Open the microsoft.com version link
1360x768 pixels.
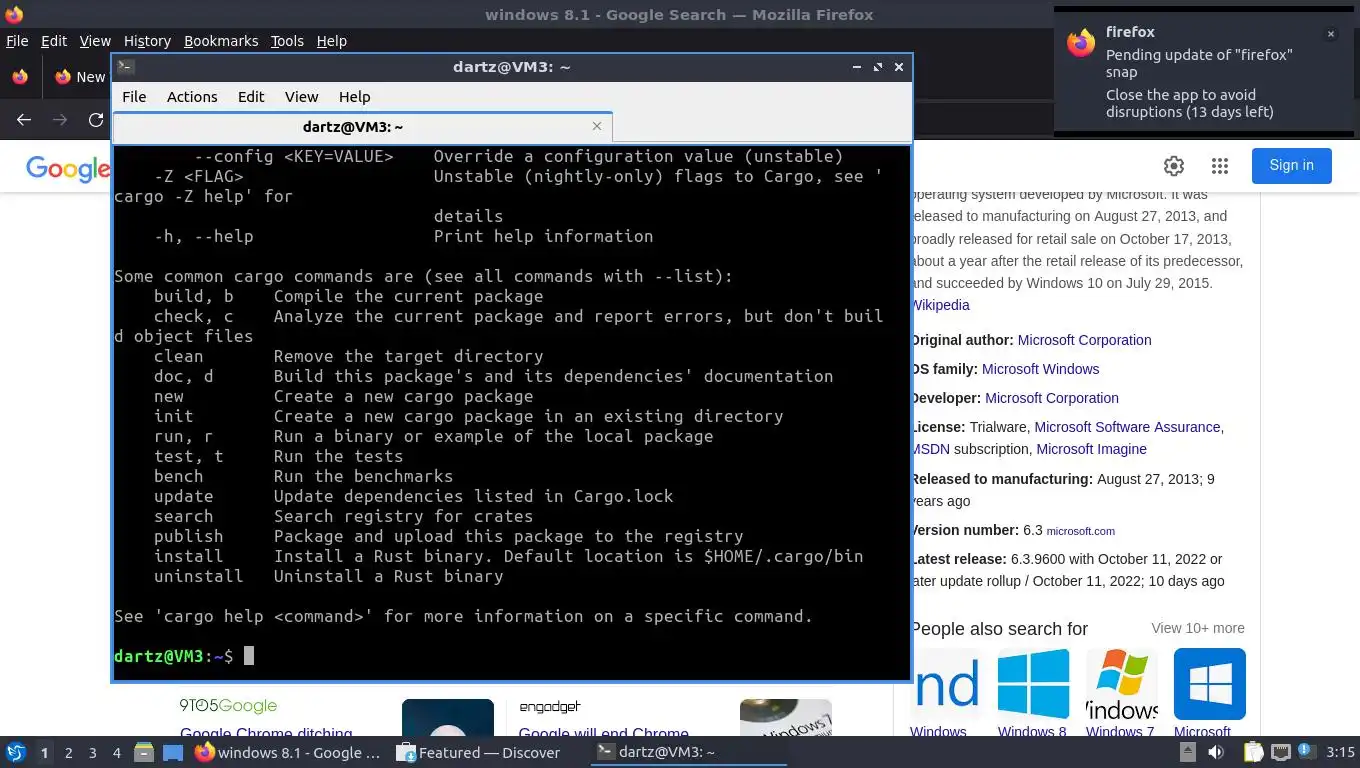[x=1081, y=531]
